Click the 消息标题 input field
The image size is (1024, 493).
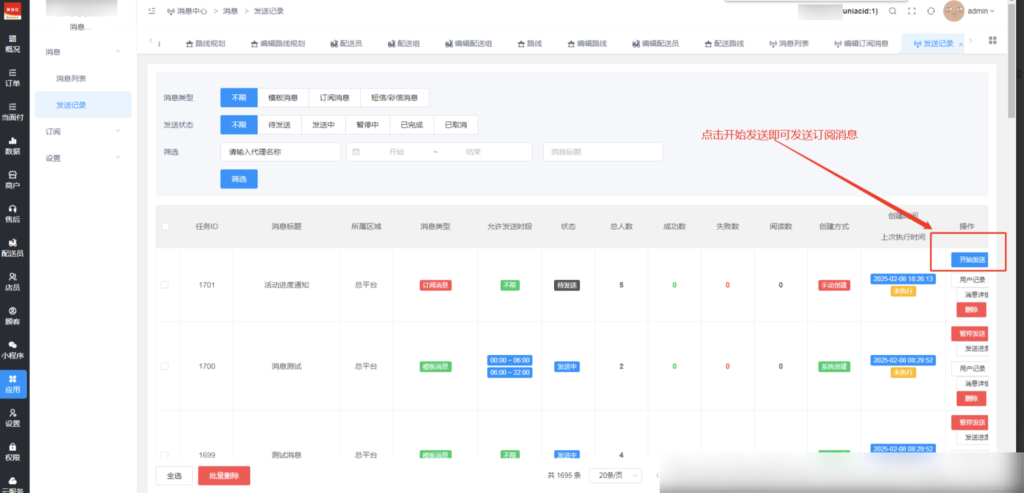click(603, 151)
